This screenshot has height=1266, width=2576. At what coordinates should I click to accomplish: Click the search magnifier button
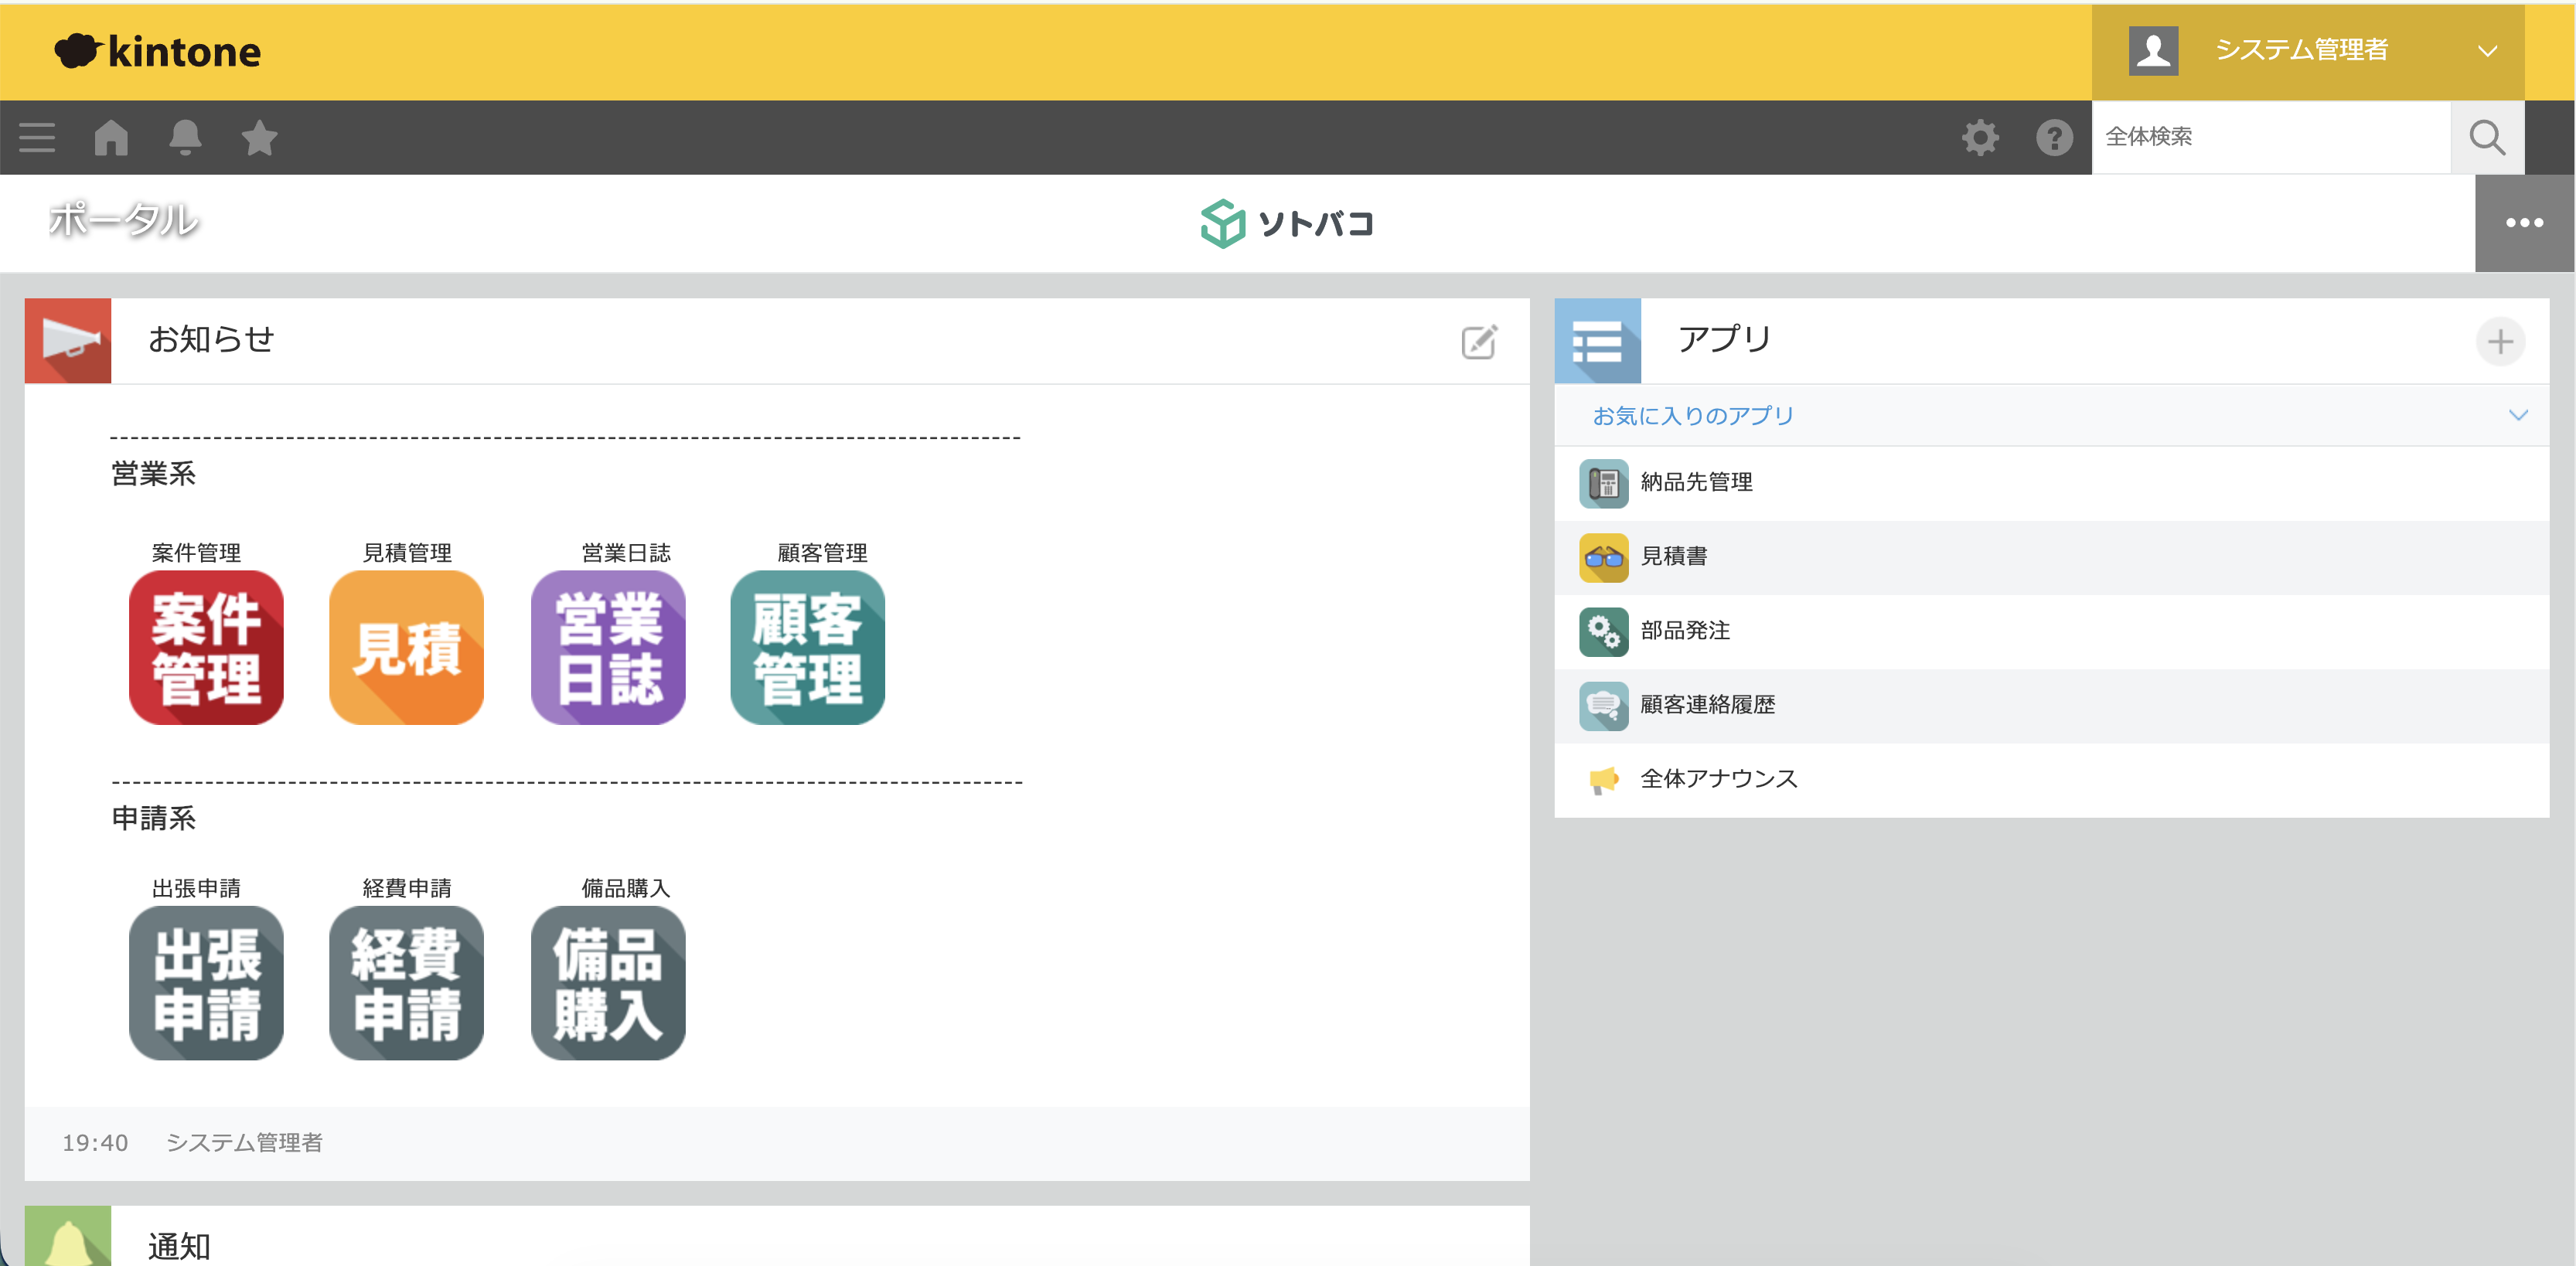point(2487,137)
